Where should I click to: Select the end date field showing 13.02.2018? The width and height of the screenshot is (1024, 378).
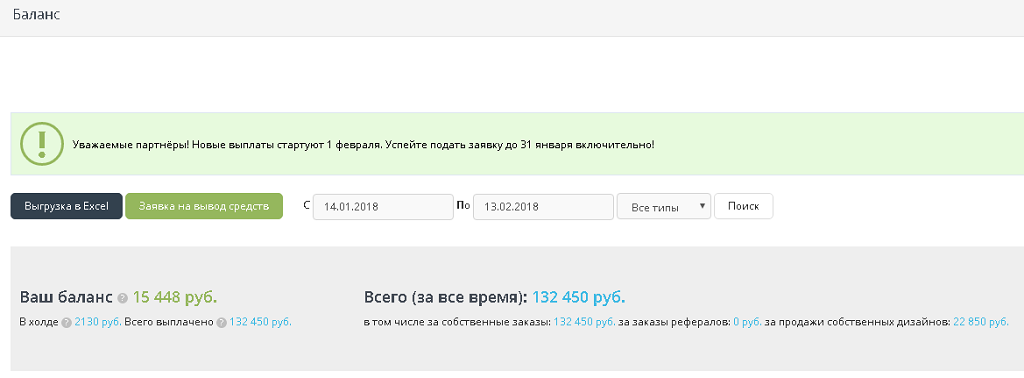[543, 207]
